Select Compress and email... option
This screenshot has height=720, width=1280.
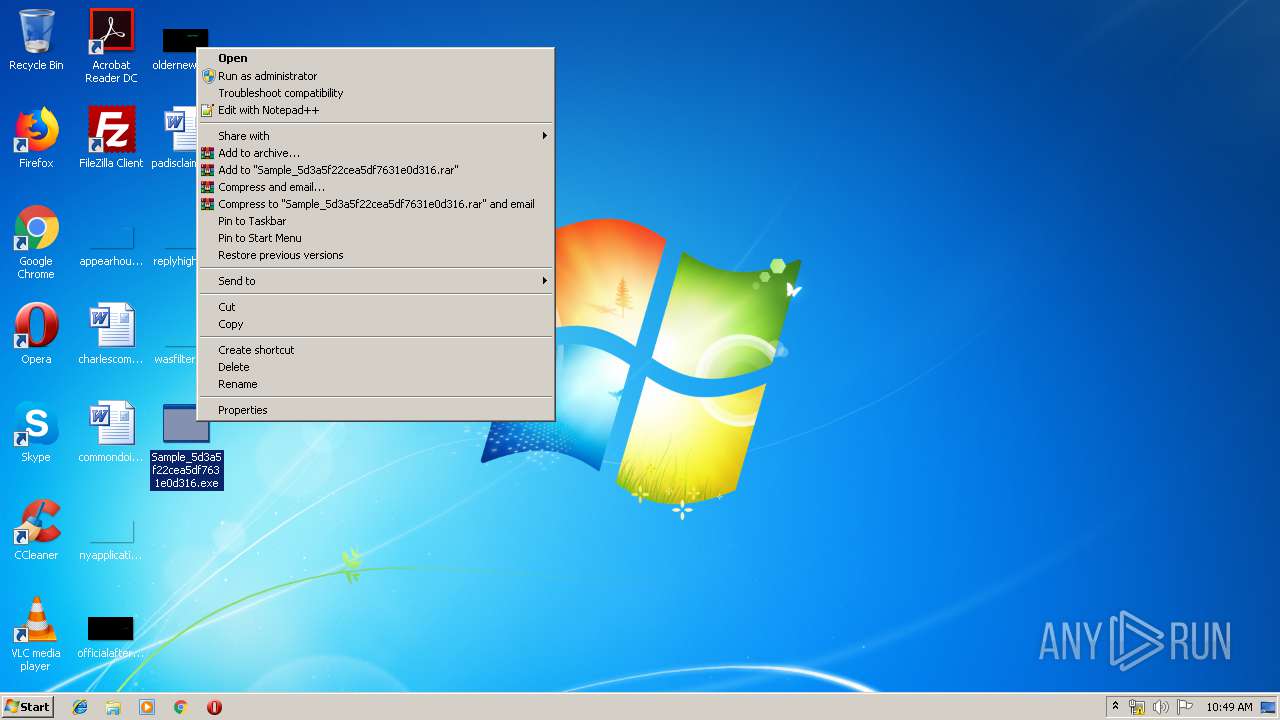point(376,187)
